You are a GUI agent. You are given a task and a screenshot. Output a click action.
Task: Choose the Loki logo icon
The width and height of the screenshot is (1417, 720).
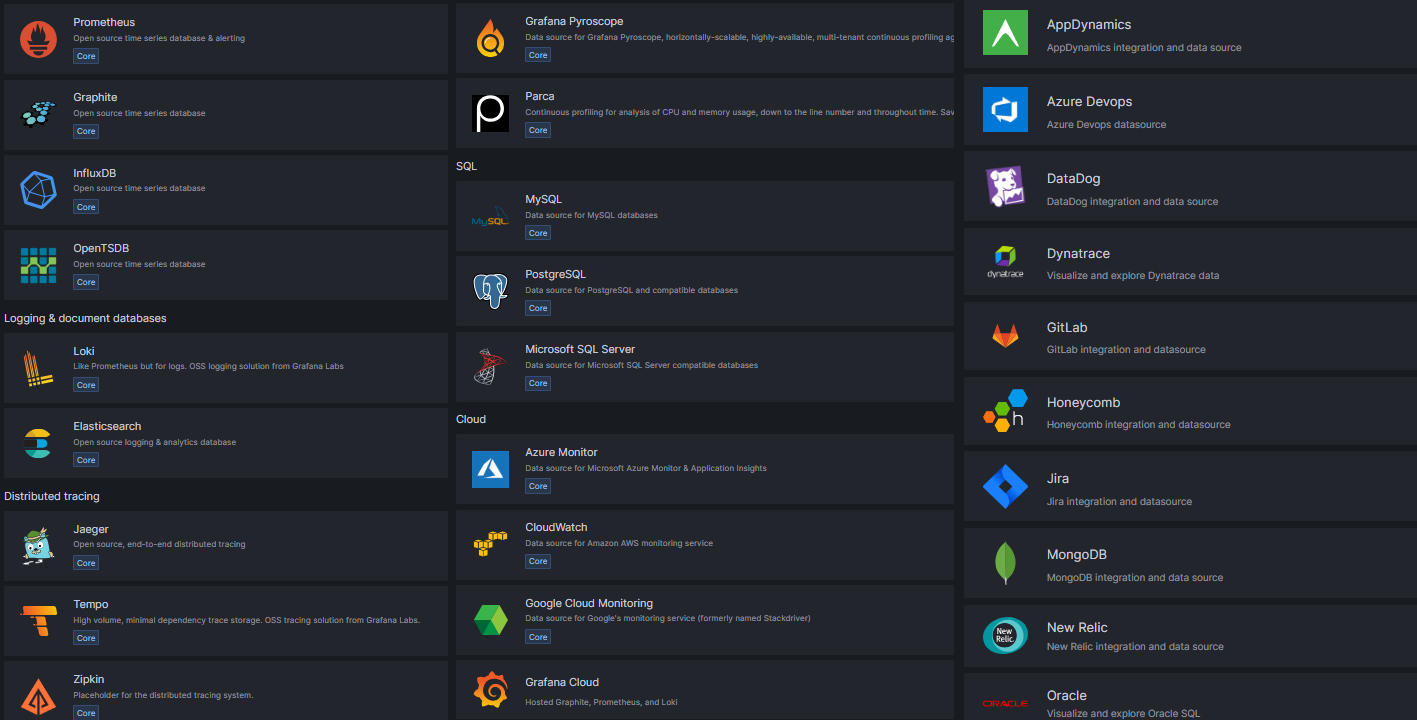(x=38, y=368)
